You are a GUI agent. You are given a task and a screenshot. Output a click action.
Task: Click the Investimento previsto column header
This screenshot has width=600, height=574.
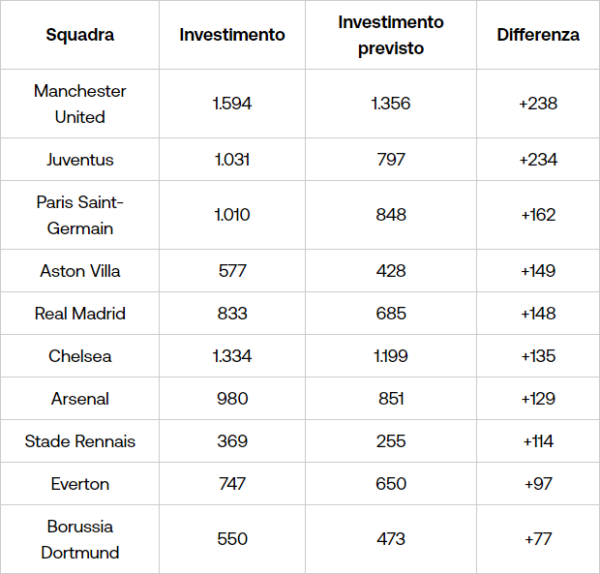click(x=391, y=35)
